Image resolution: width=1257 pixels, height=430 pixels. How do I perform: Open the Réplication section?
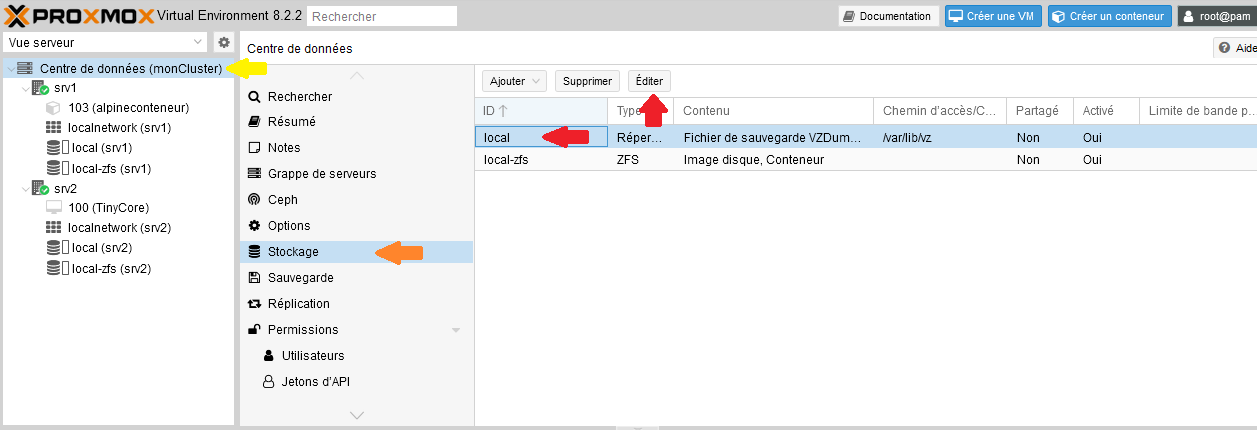[298, 304]
